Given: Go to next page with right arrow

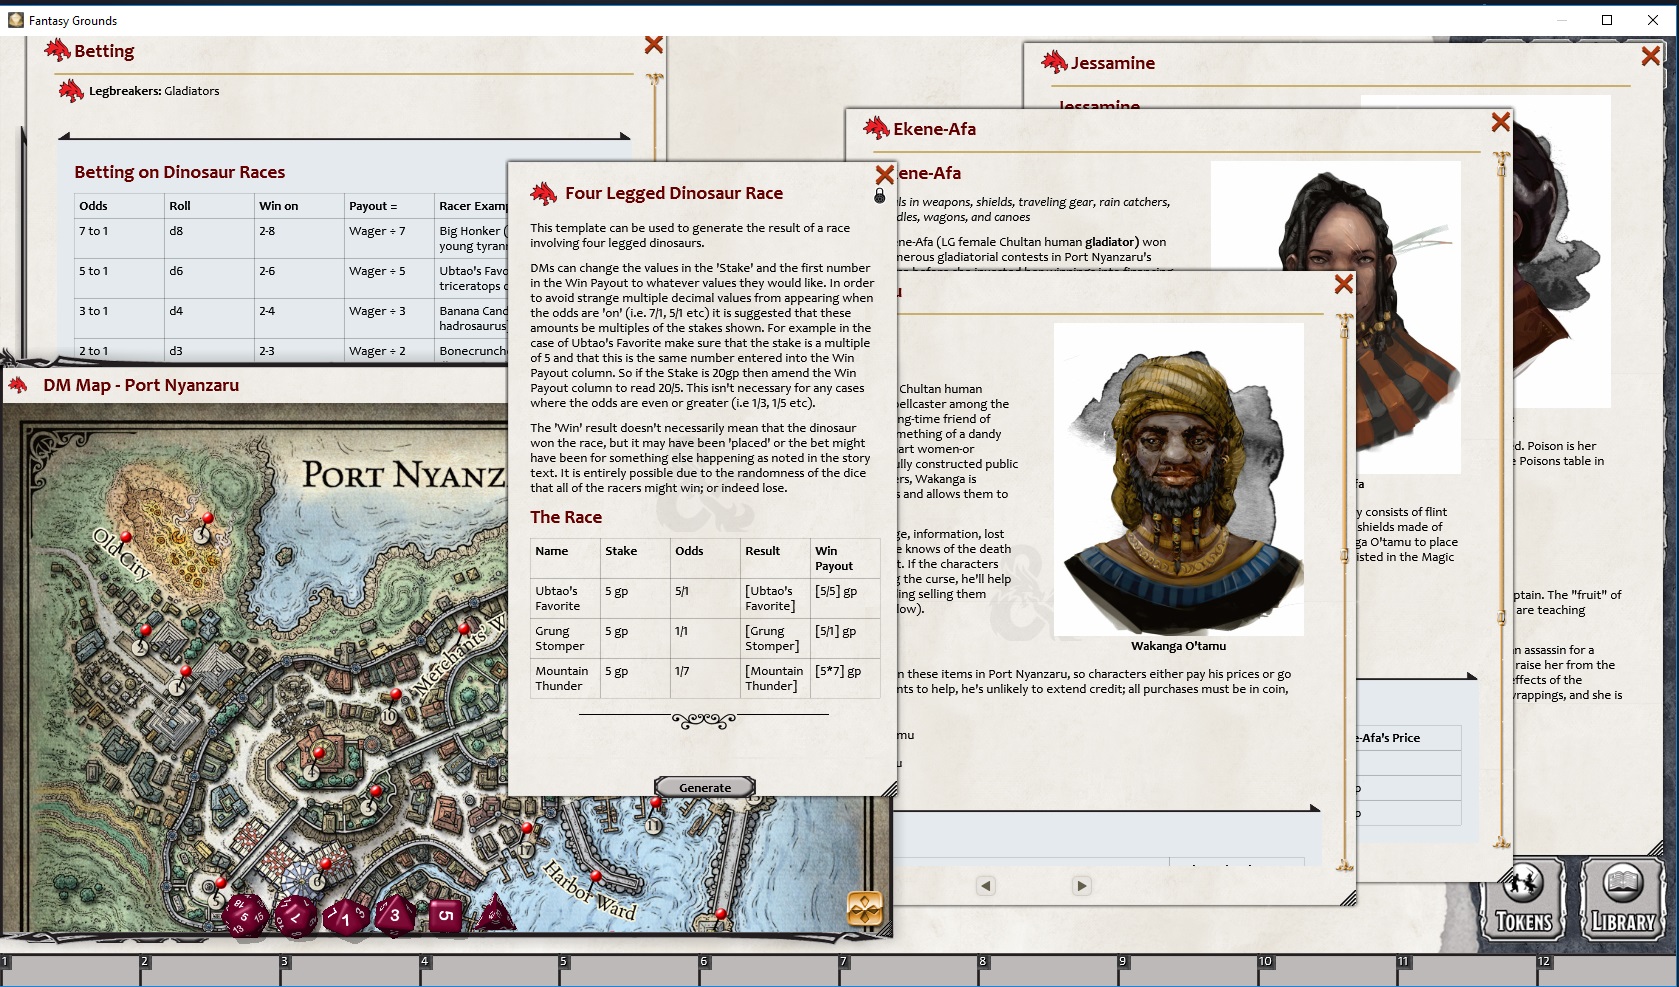Looking at the screenshot, I should coord(1081,885).
